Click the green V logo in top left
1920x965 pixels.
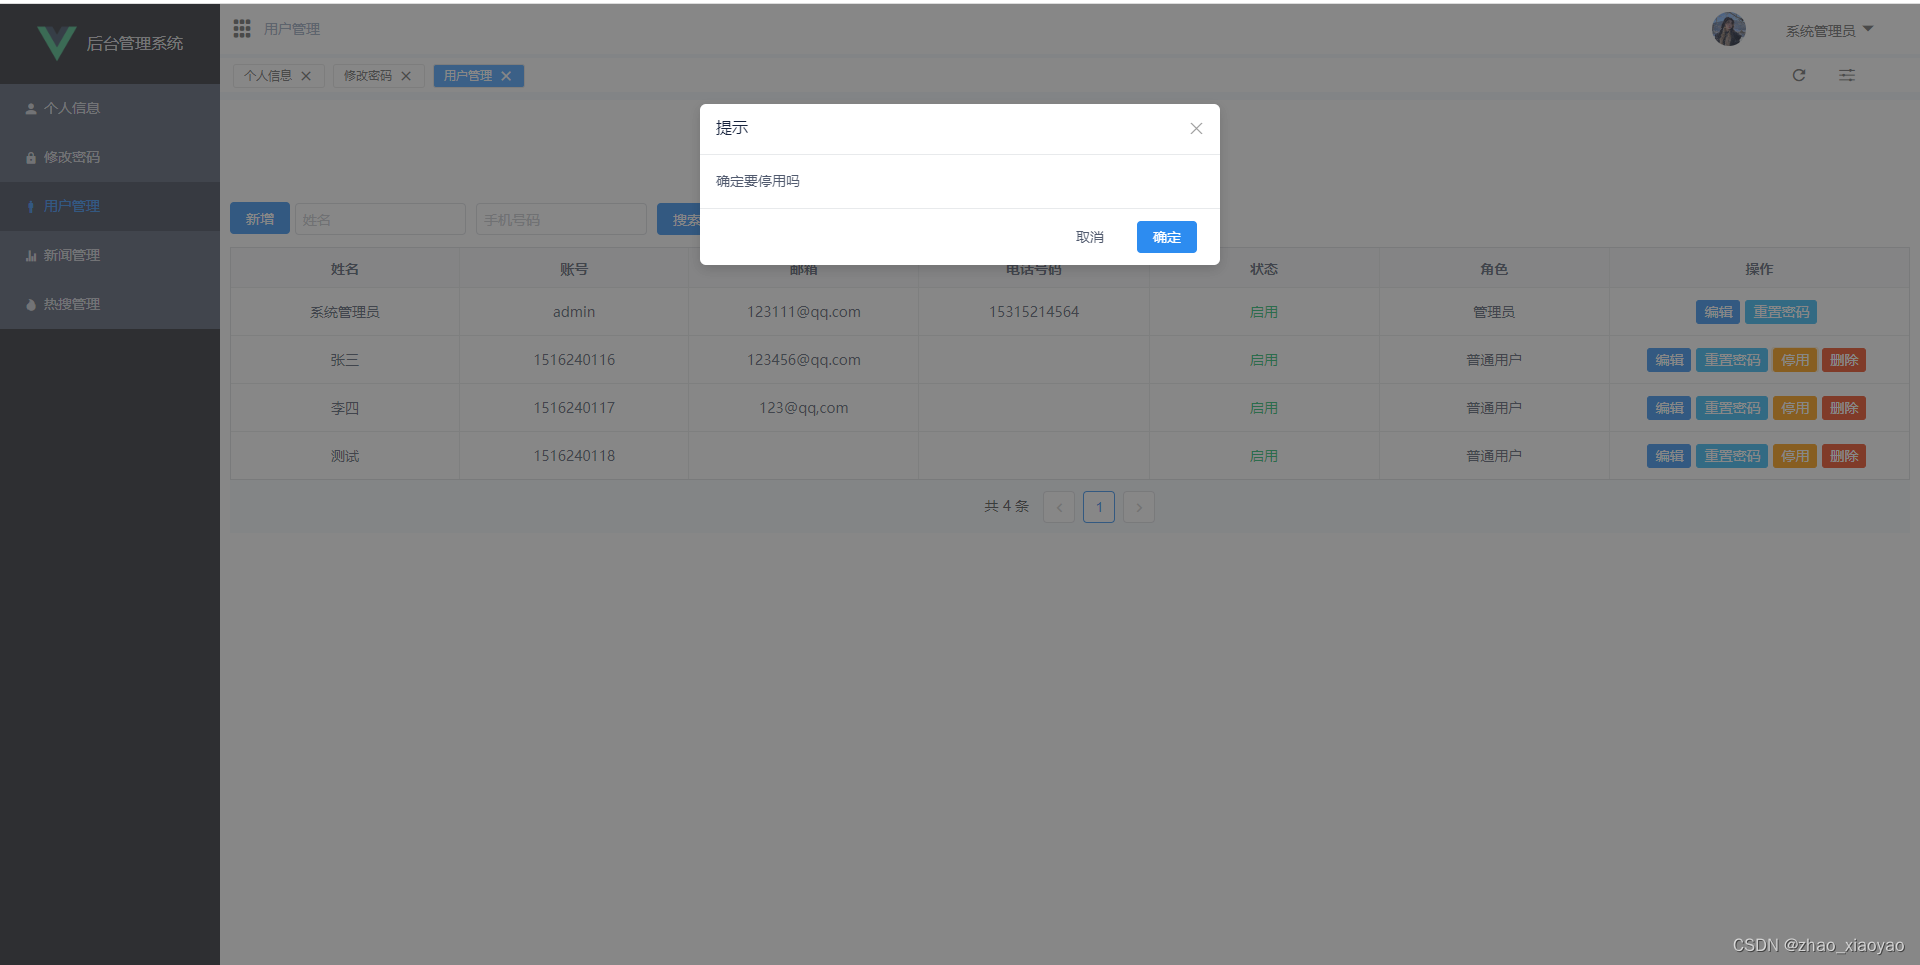(x=57, y=42)
